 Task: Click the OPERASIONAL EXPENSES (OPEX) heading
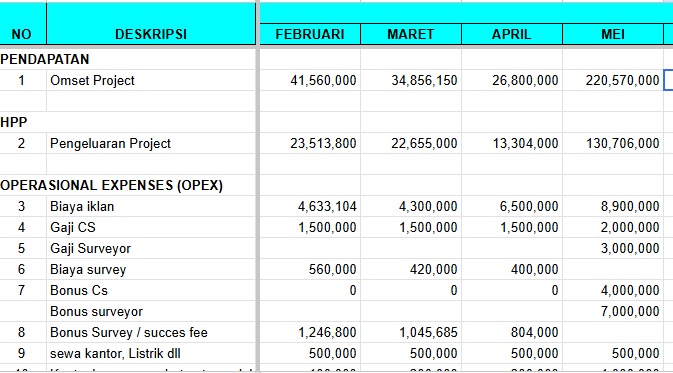[112, 185]
